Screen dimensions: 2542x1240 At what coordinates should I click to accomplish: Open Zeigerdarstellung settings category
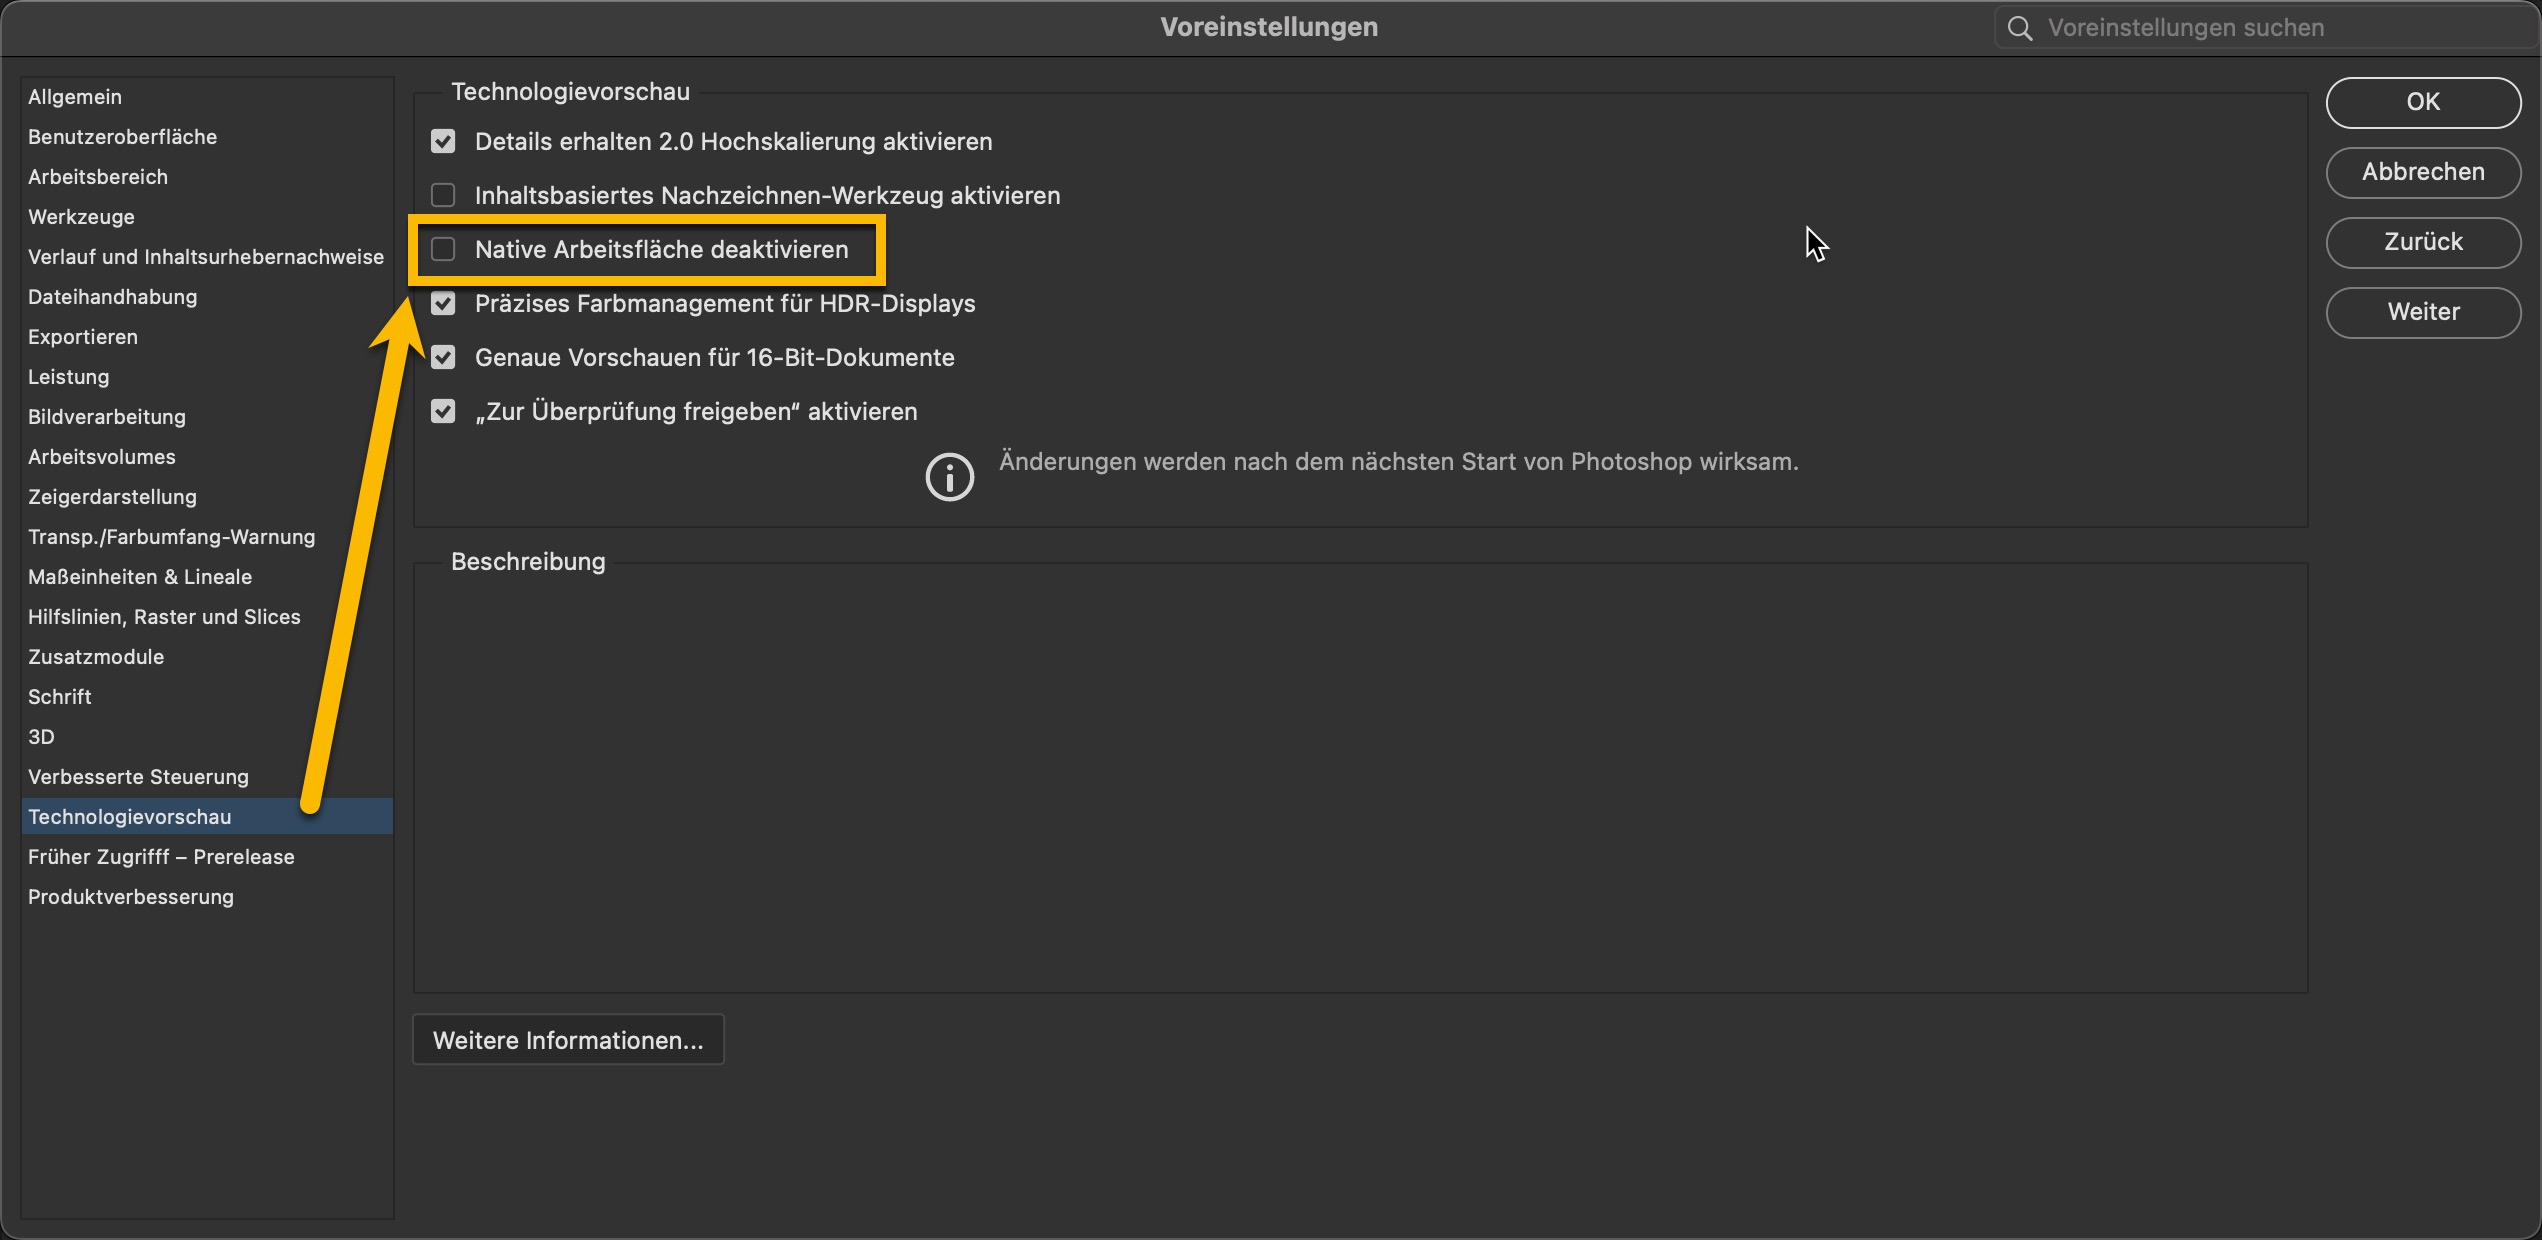coord(112,497)
